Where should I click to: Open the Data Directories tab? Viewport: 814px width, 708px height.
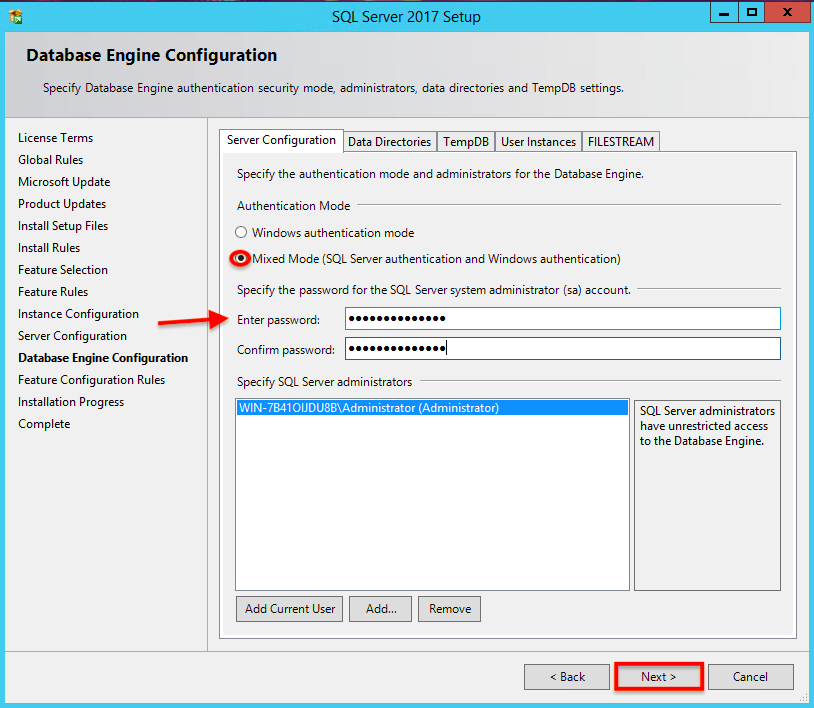389,142
